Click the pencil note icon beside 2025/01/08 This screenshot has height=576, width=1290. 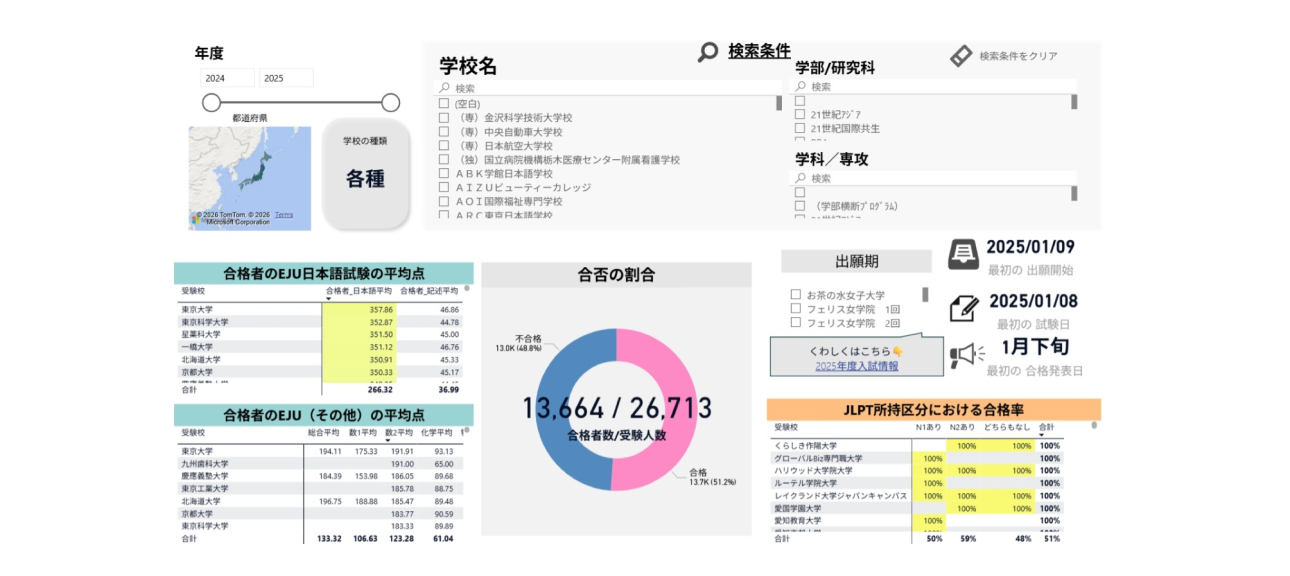click(964, 307)
